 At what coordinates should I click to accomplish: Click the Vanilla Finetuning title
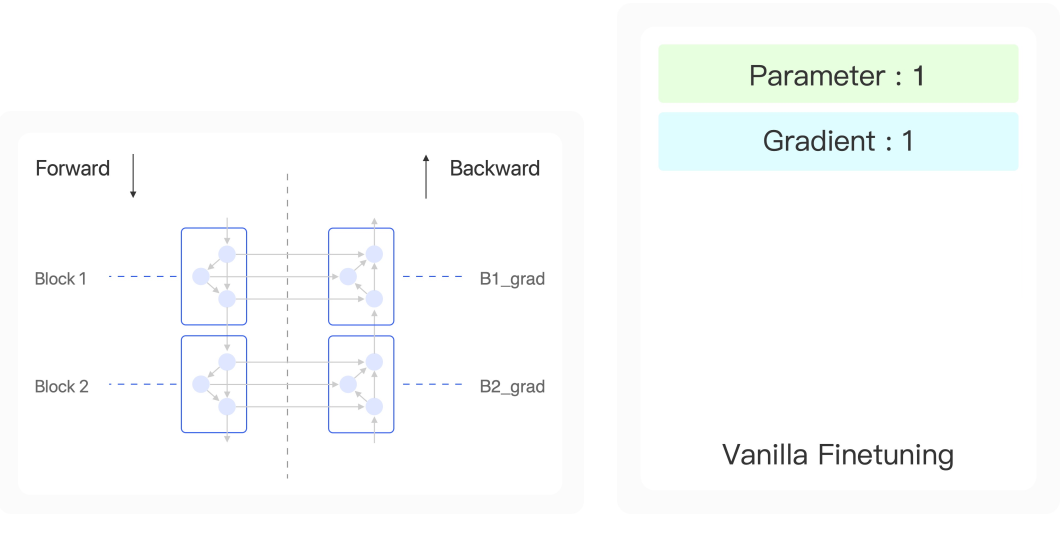tap(838, 456)
